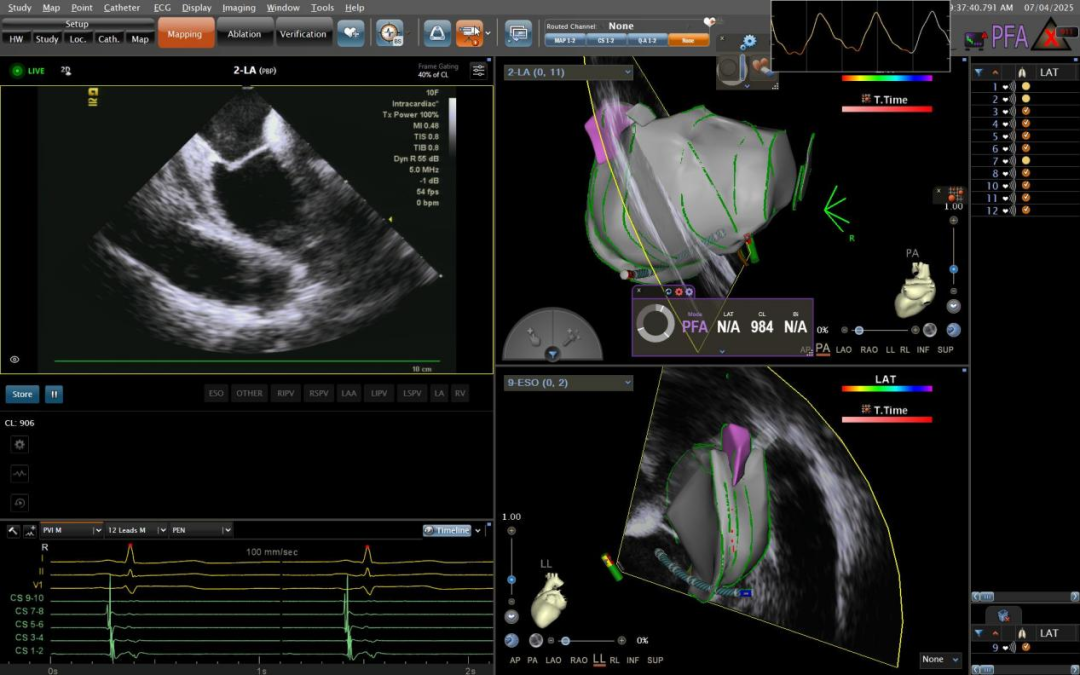Pause the live ultrasound acquisition
Viewport: 1080px width, 675px height.
[54, 394]
